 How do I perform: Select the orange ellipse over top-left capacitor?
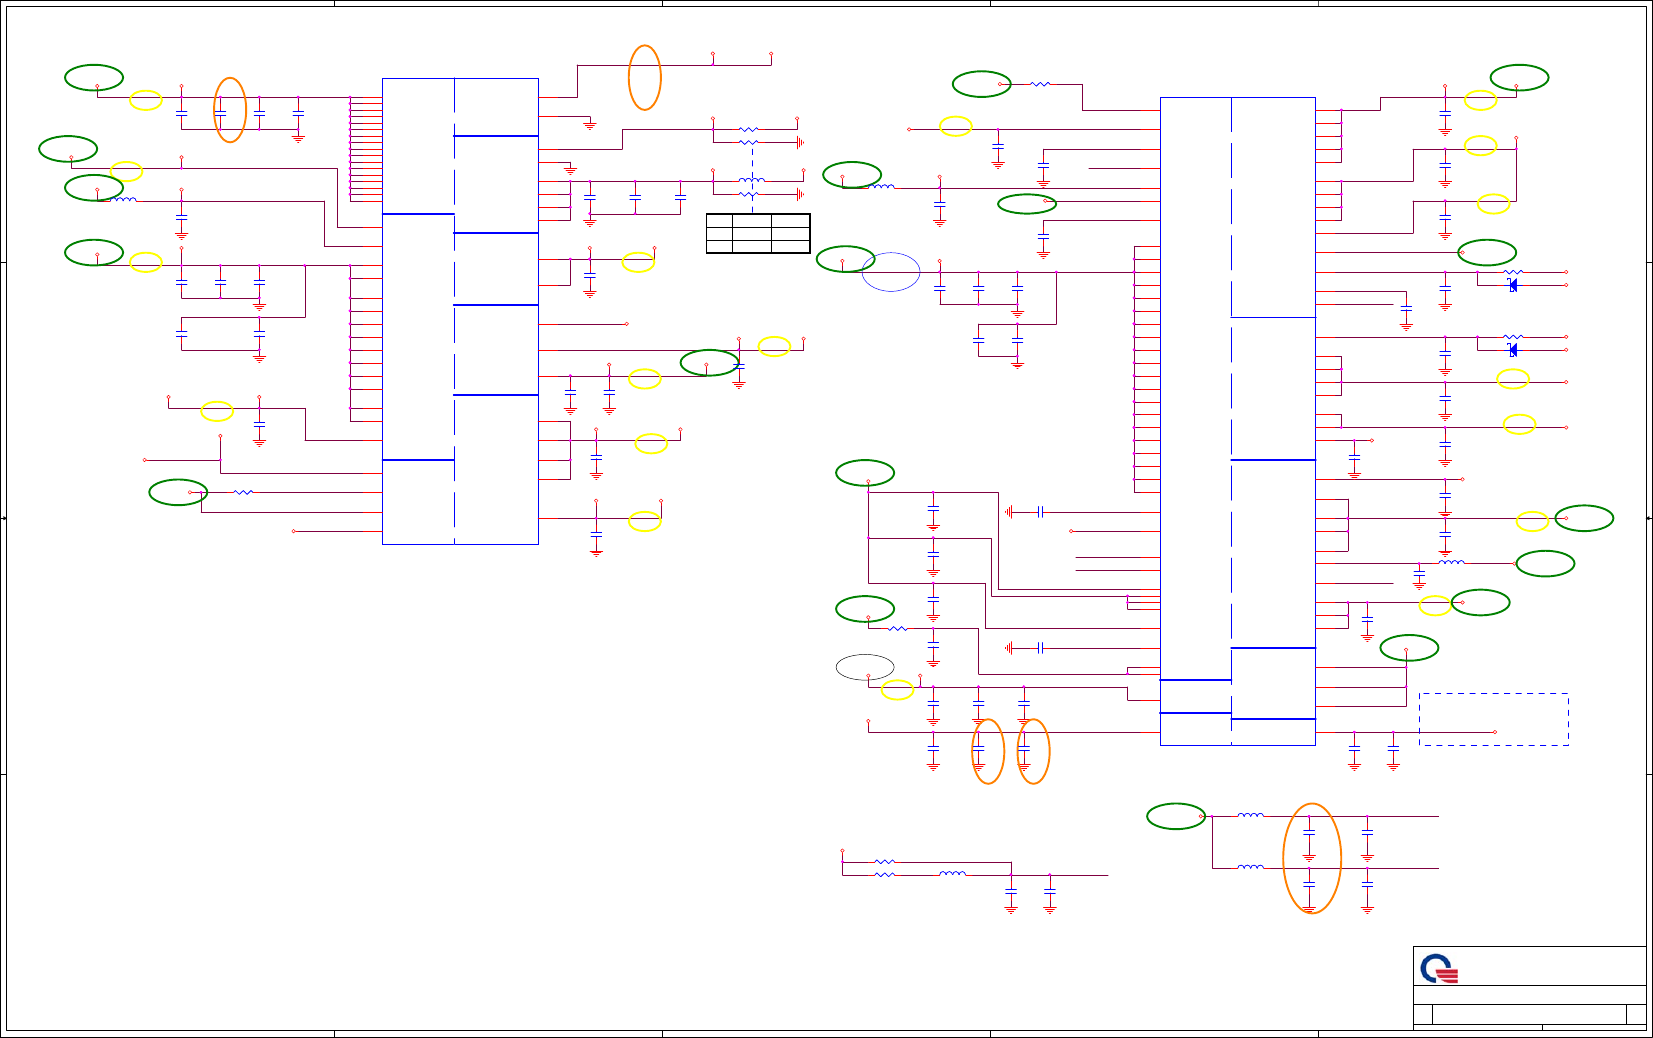[x=230, y=110]
